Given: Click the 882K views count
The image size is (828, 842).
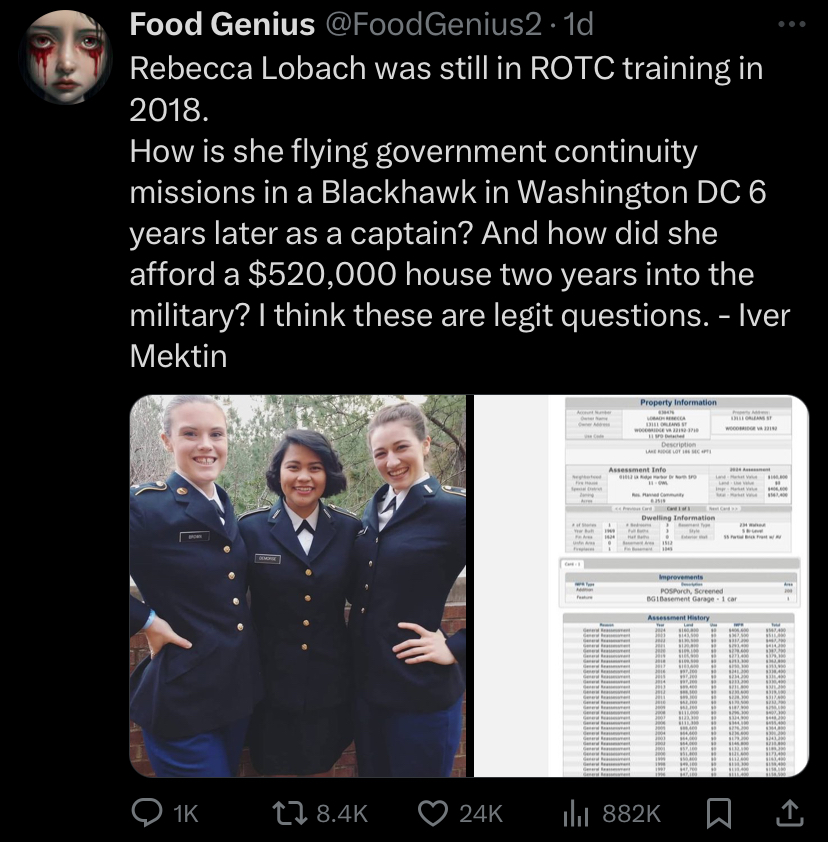Looking at the screenshot, I should pos(631,814).
